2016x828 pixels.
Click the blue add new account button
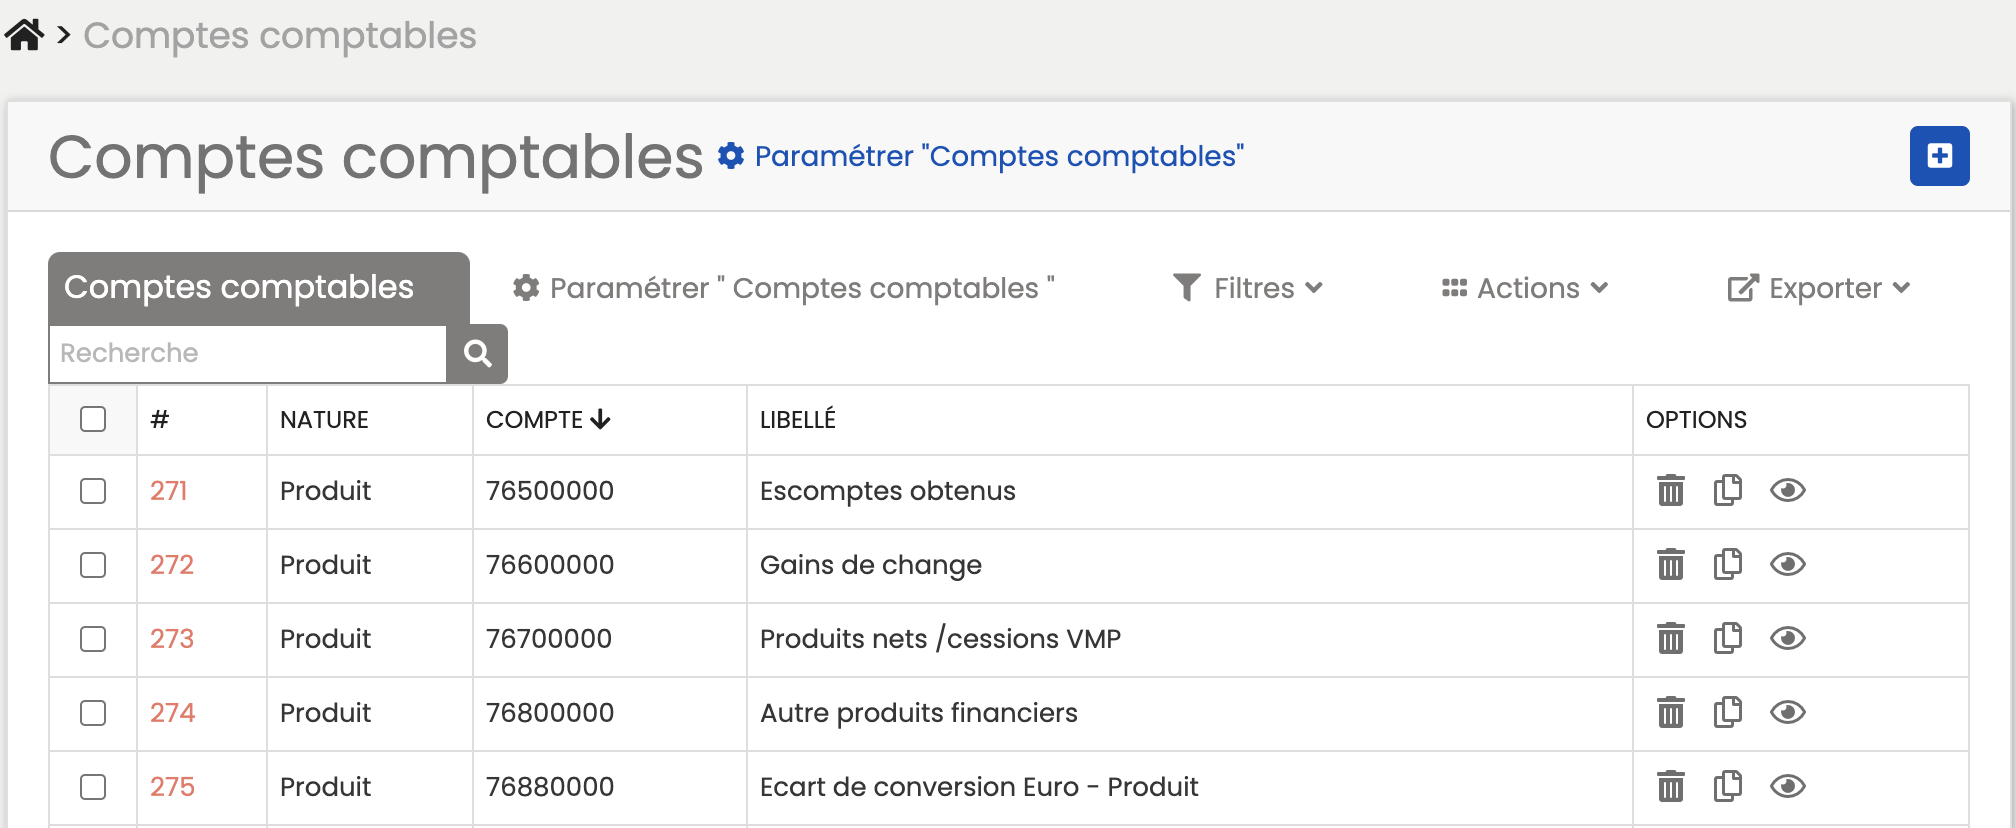tap(1939, 156)
